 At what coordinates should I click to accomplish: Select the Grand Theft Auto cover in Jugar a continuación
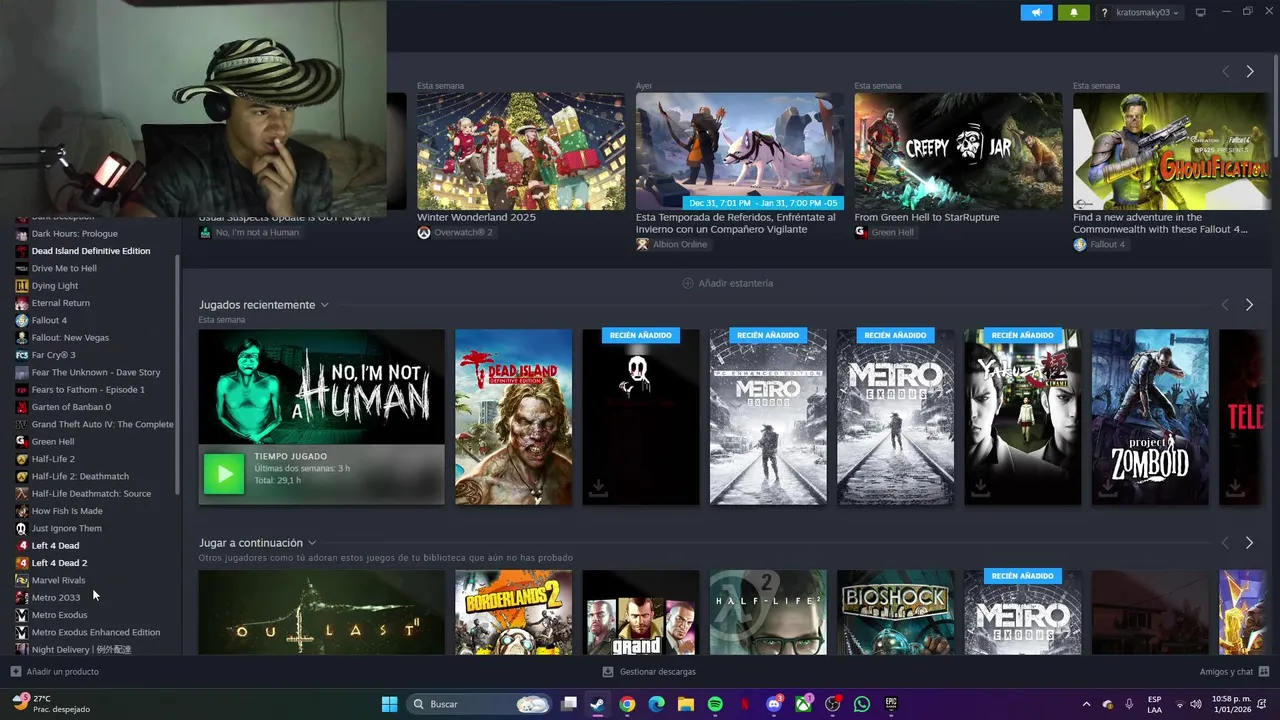(x=641, y=612)
